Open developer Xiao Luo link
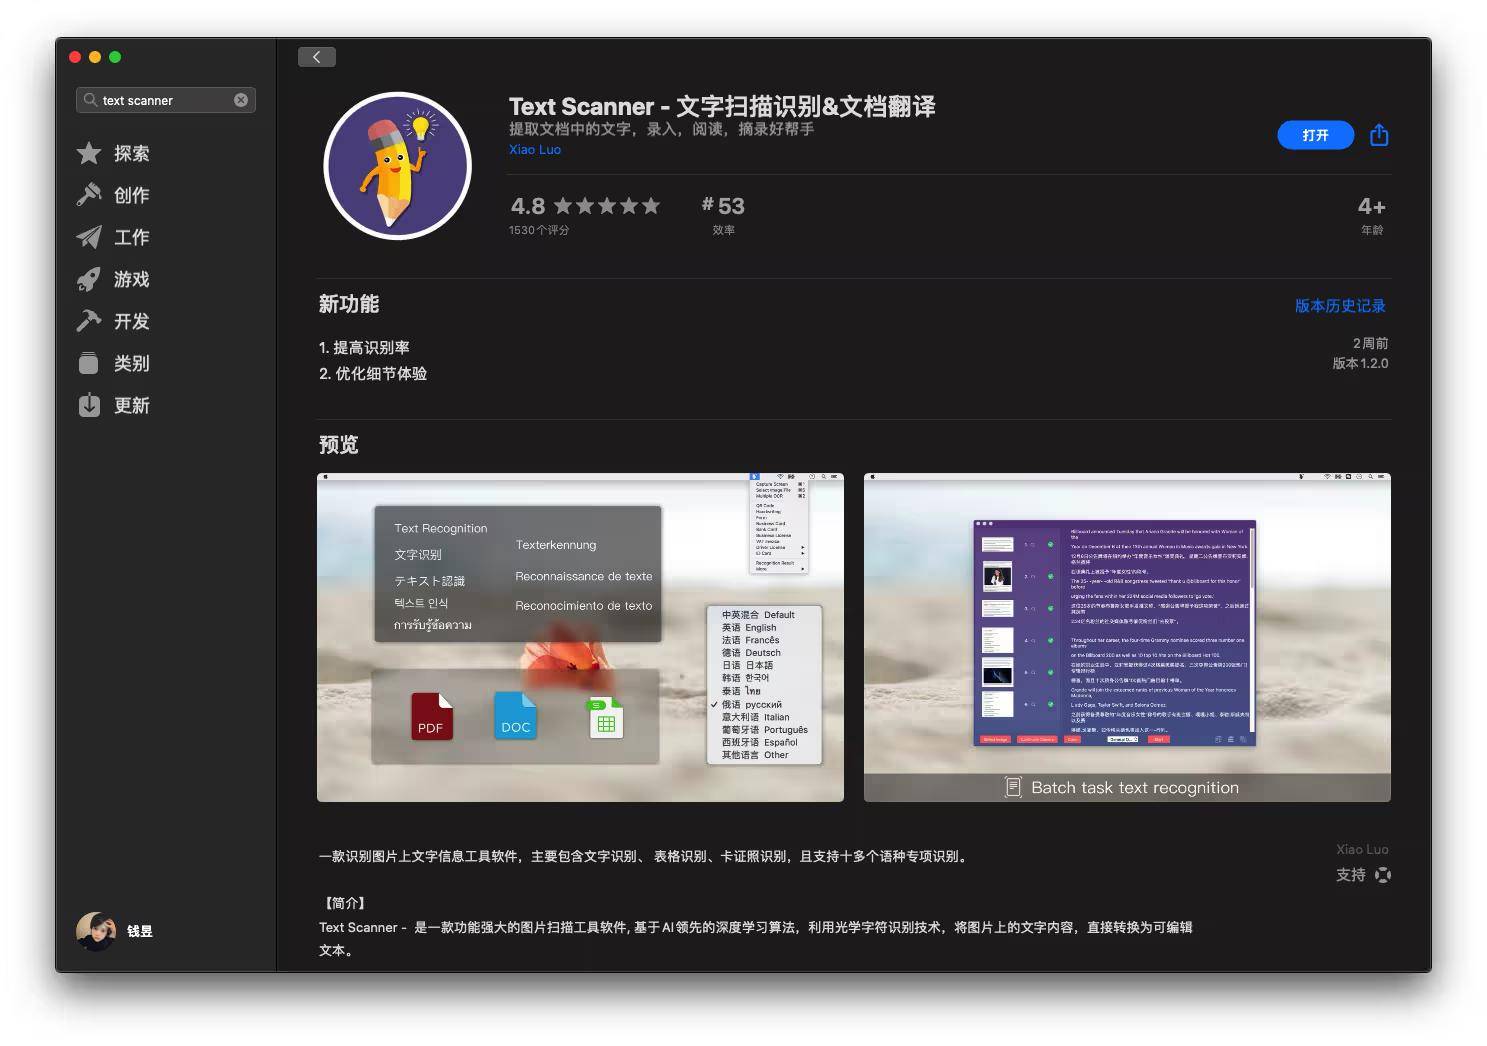 click(x=535, y=149)
